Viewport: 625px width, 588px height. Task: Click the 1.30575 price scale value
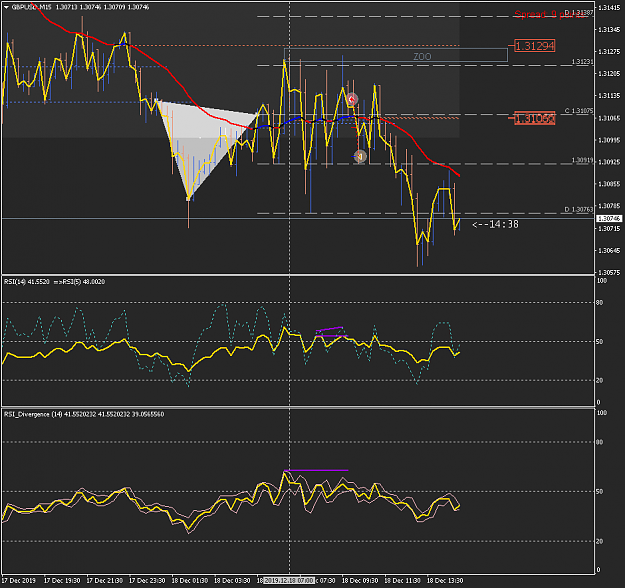pos(609,273)
